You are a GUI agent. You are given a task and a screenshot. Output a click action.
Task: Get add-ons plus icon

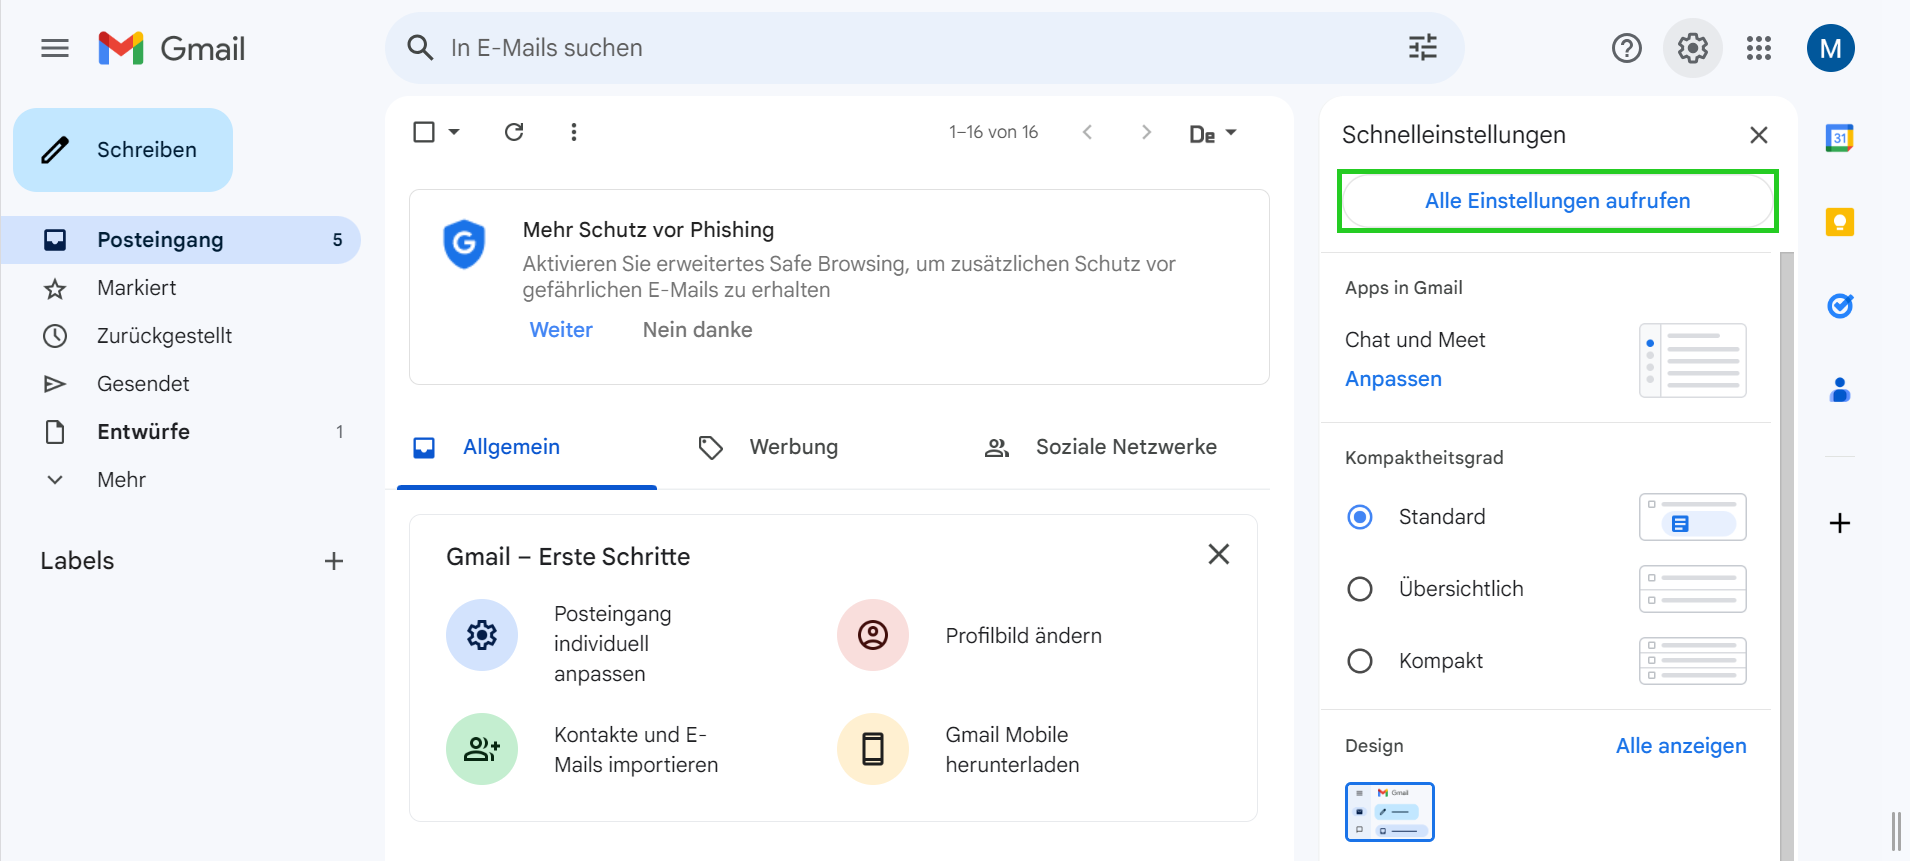(1839, 523)
